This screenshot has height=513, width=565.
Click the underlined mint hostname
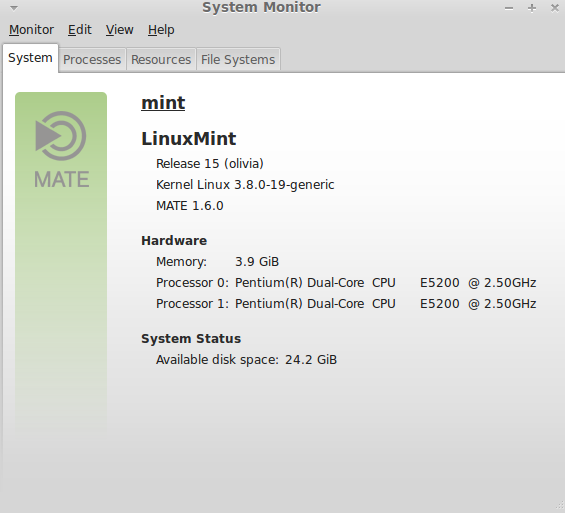[x=163, y=103]
